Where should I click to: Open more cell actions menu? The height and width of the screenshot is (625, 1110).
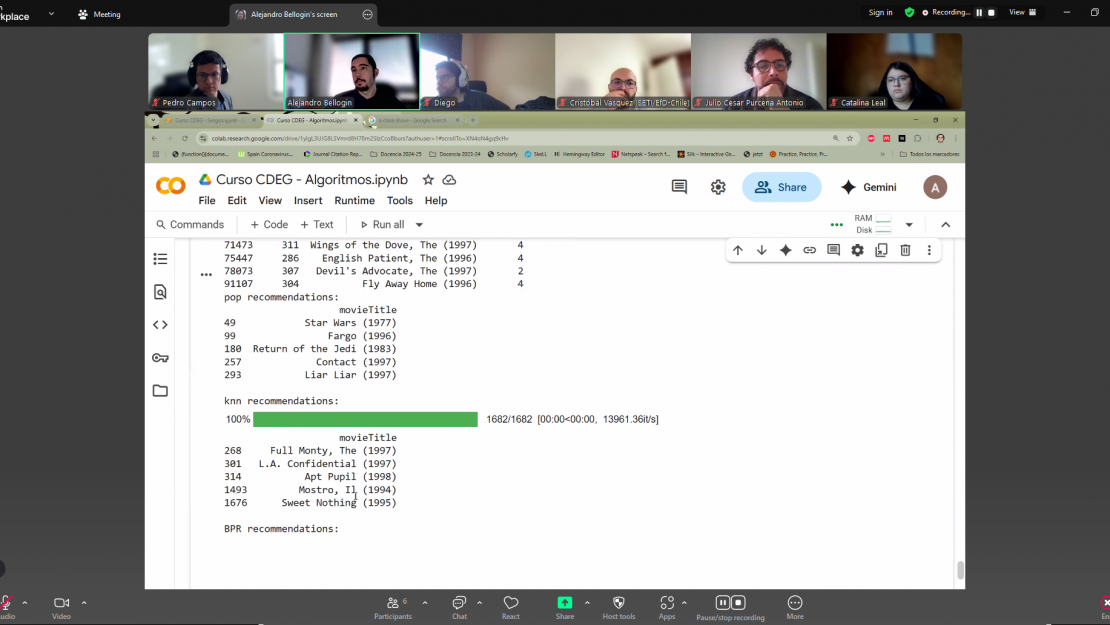tap(929, 250)
